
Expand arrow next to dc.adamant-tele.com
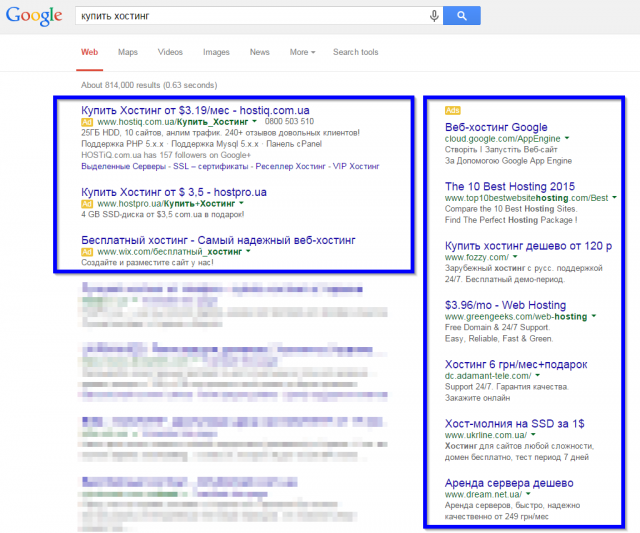538,375
